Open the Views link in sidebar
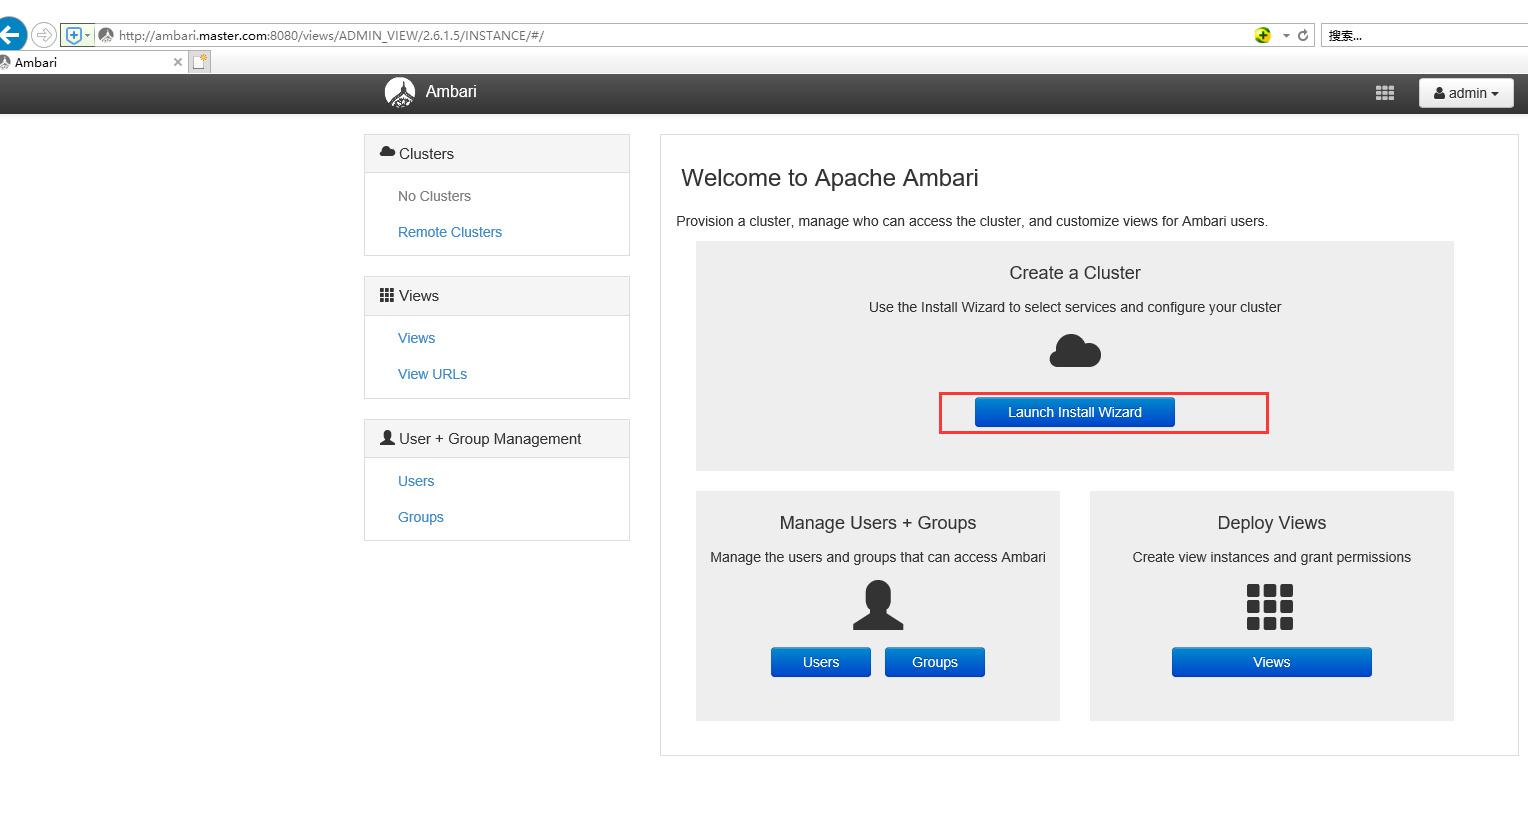This screenshot has width=1528, height=820. [x=416, y=338]
